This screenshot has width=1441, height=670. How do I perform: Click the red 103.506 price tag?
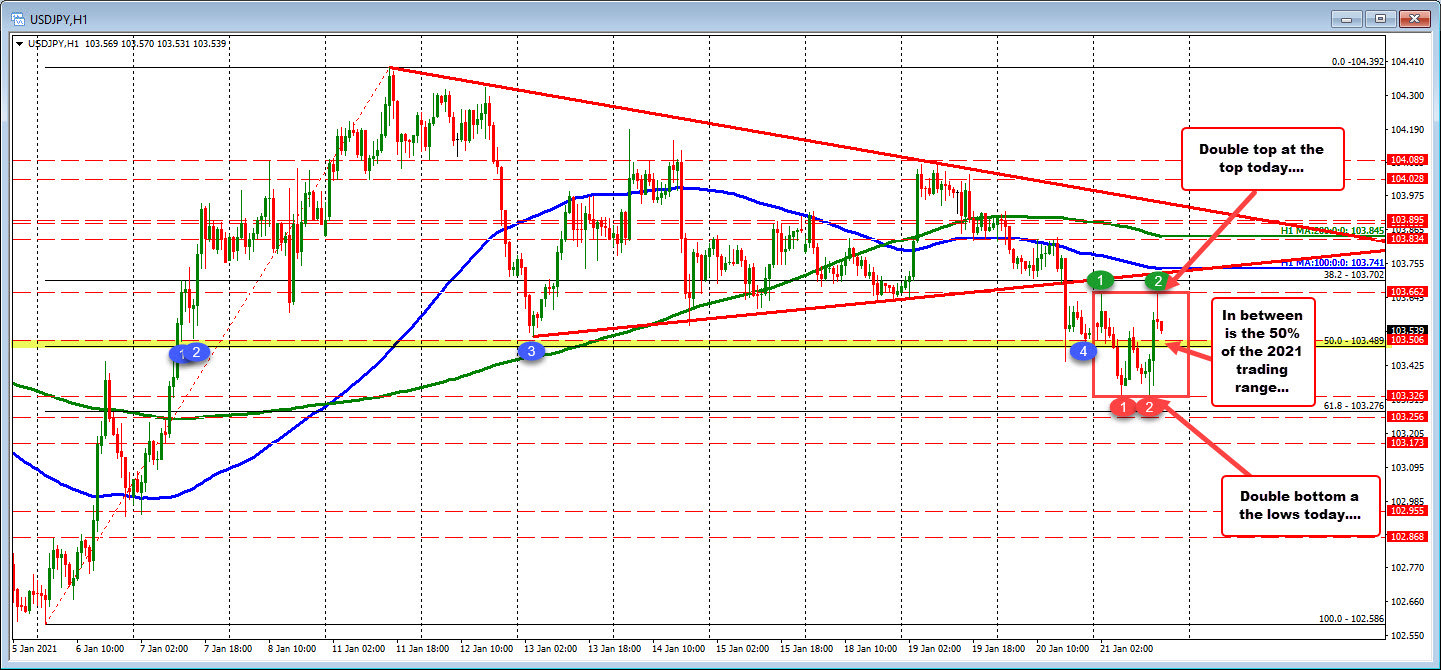click(x=1408, y=340)
